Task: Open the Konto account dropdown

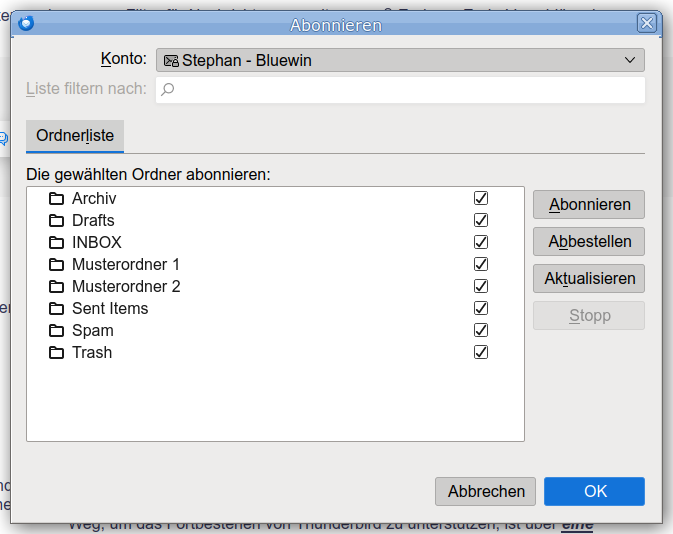Action: 400,60
